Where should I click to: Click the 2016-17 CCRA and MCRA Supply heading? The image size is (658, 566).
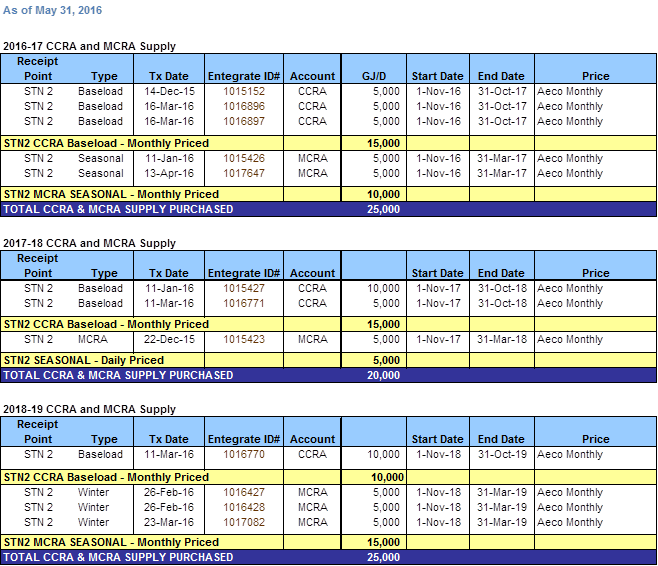pyautogui.click(x=89, y=46)
